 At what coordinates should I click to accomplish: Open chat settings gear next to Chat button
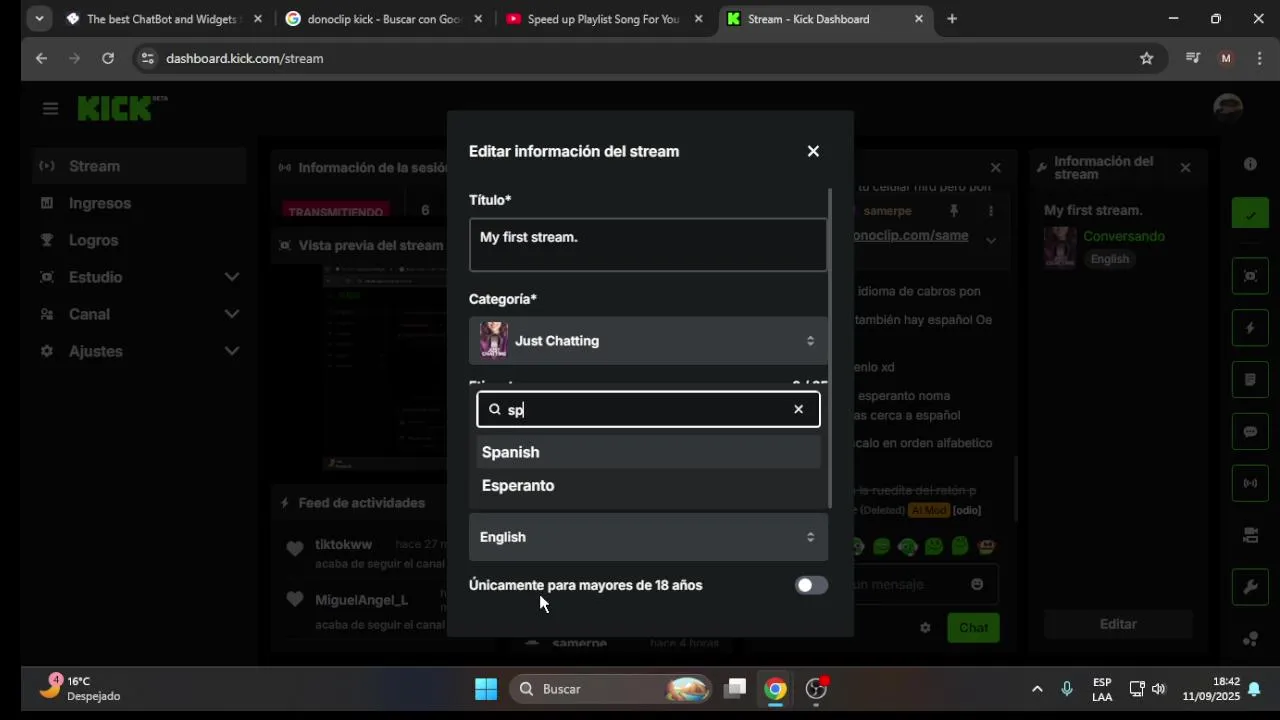tap(925, 628)
